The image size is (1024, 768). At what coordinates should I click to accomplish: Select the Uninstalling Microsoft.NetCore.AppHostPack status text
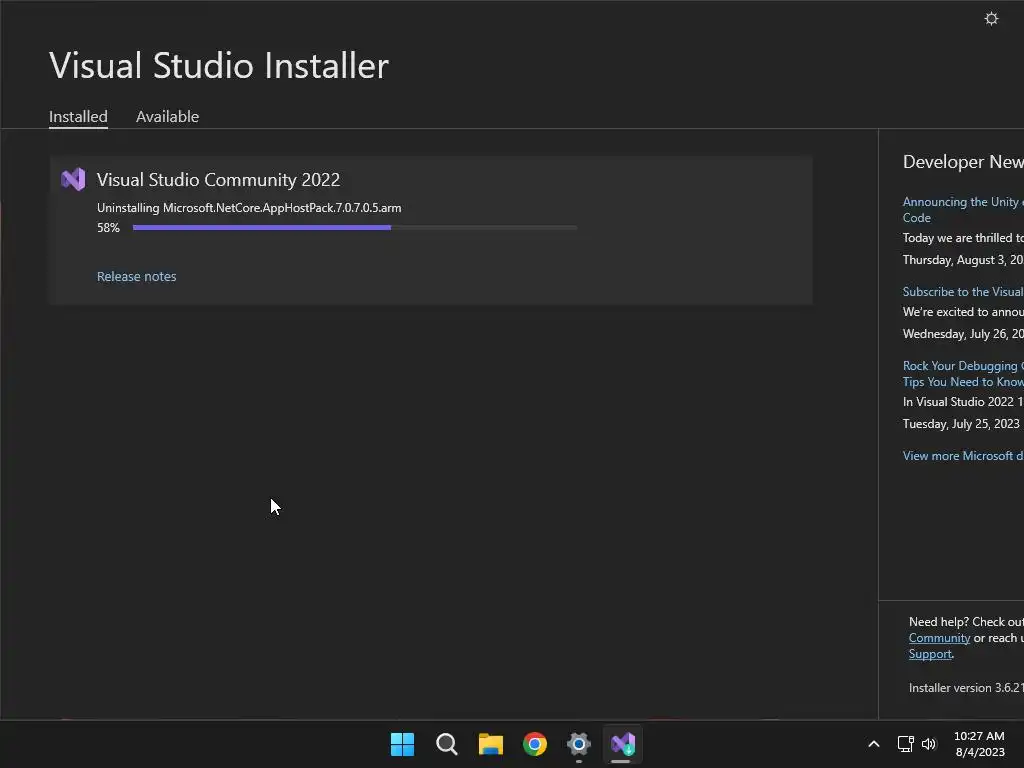click(x=249, y=208)
